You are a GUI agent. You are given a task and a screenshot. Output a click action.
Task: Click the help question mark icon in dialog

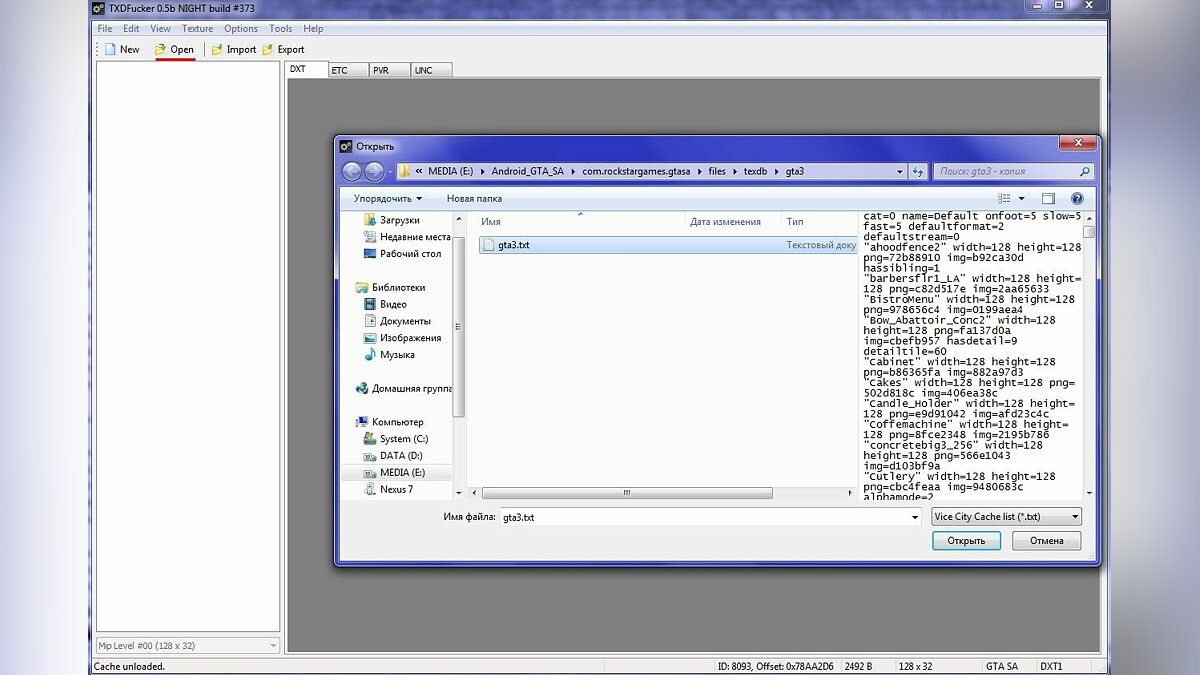tap(1077, 199)
